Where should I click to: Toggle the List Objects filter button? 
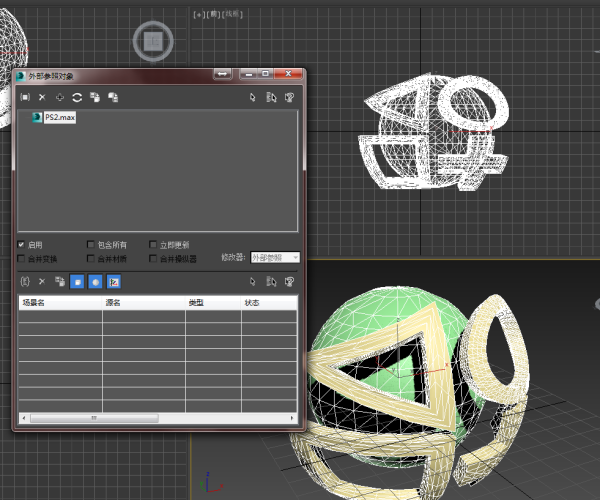(x=77, y=282)
